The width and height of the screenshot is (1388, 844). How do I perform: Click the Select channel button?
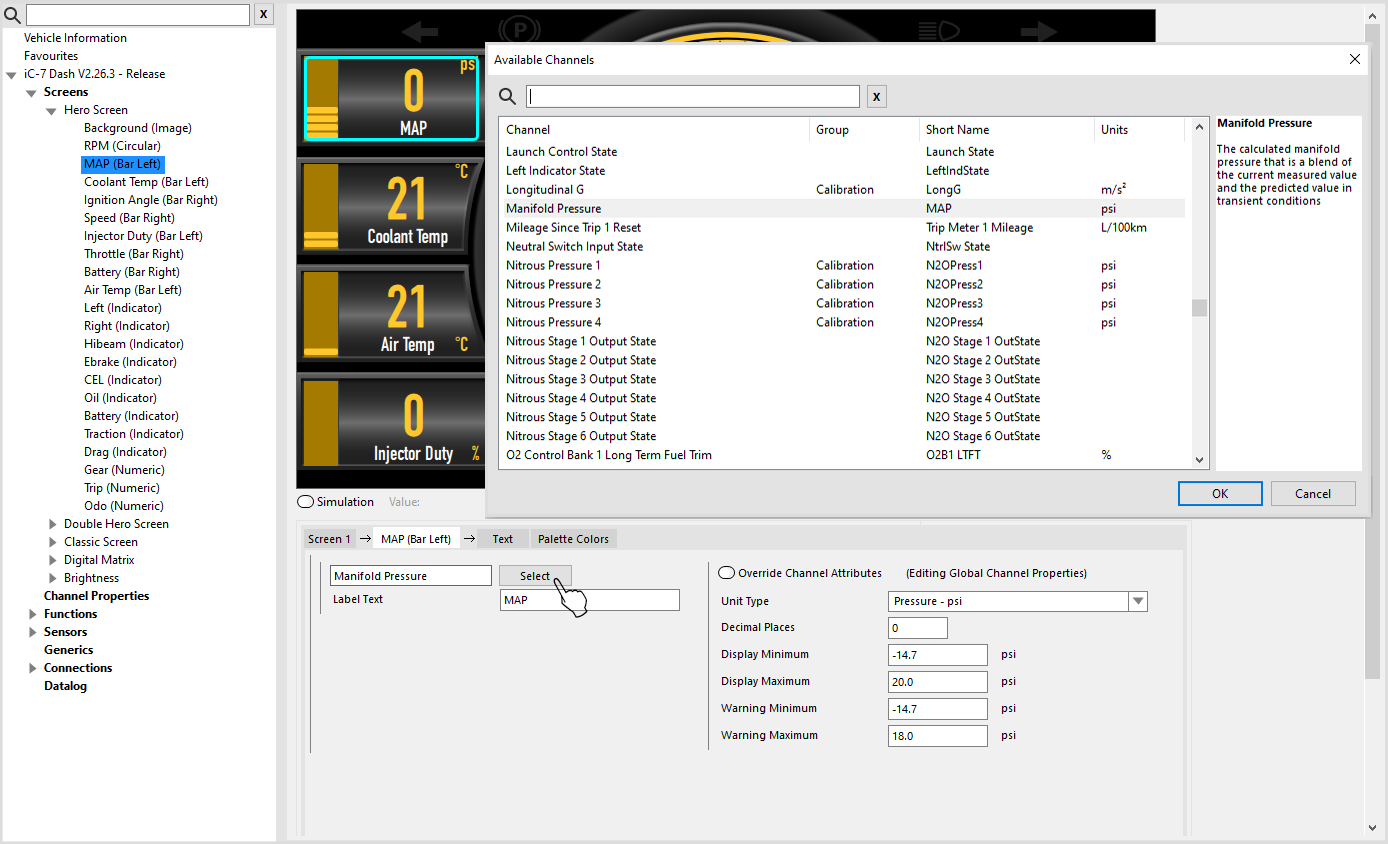tap(535, 576)
